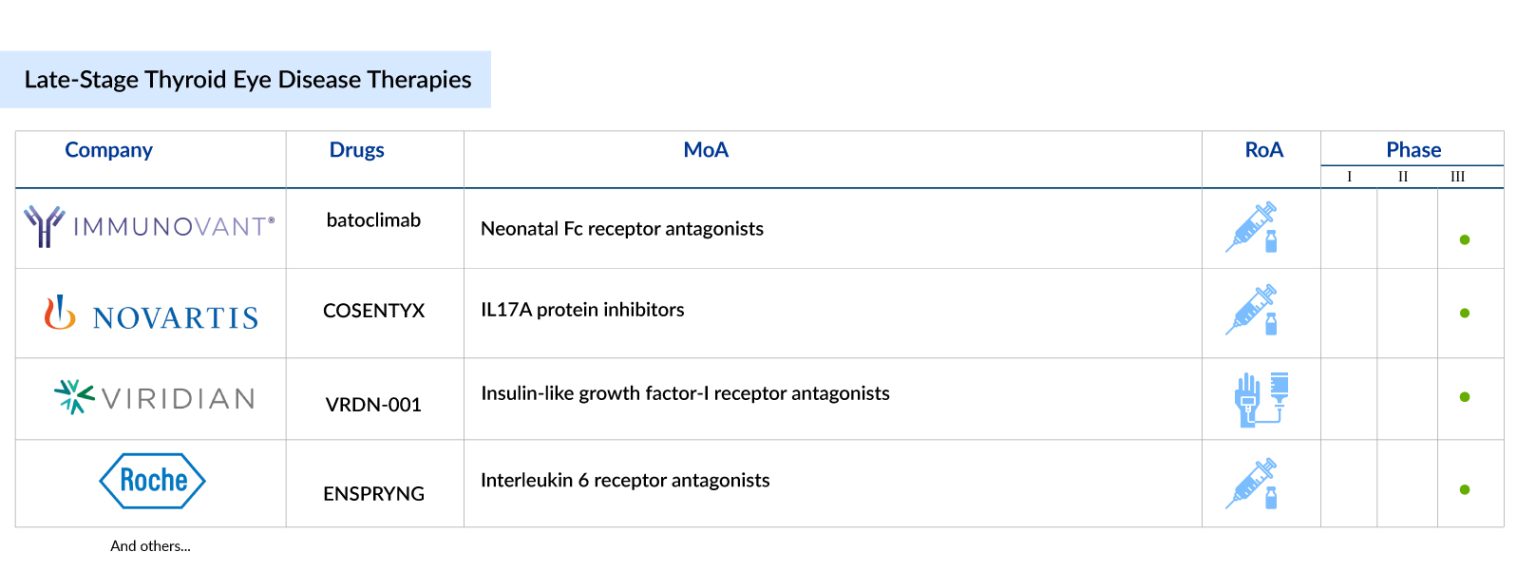Click the green Phase III dot for COSENTYX

pos(1464,313)
